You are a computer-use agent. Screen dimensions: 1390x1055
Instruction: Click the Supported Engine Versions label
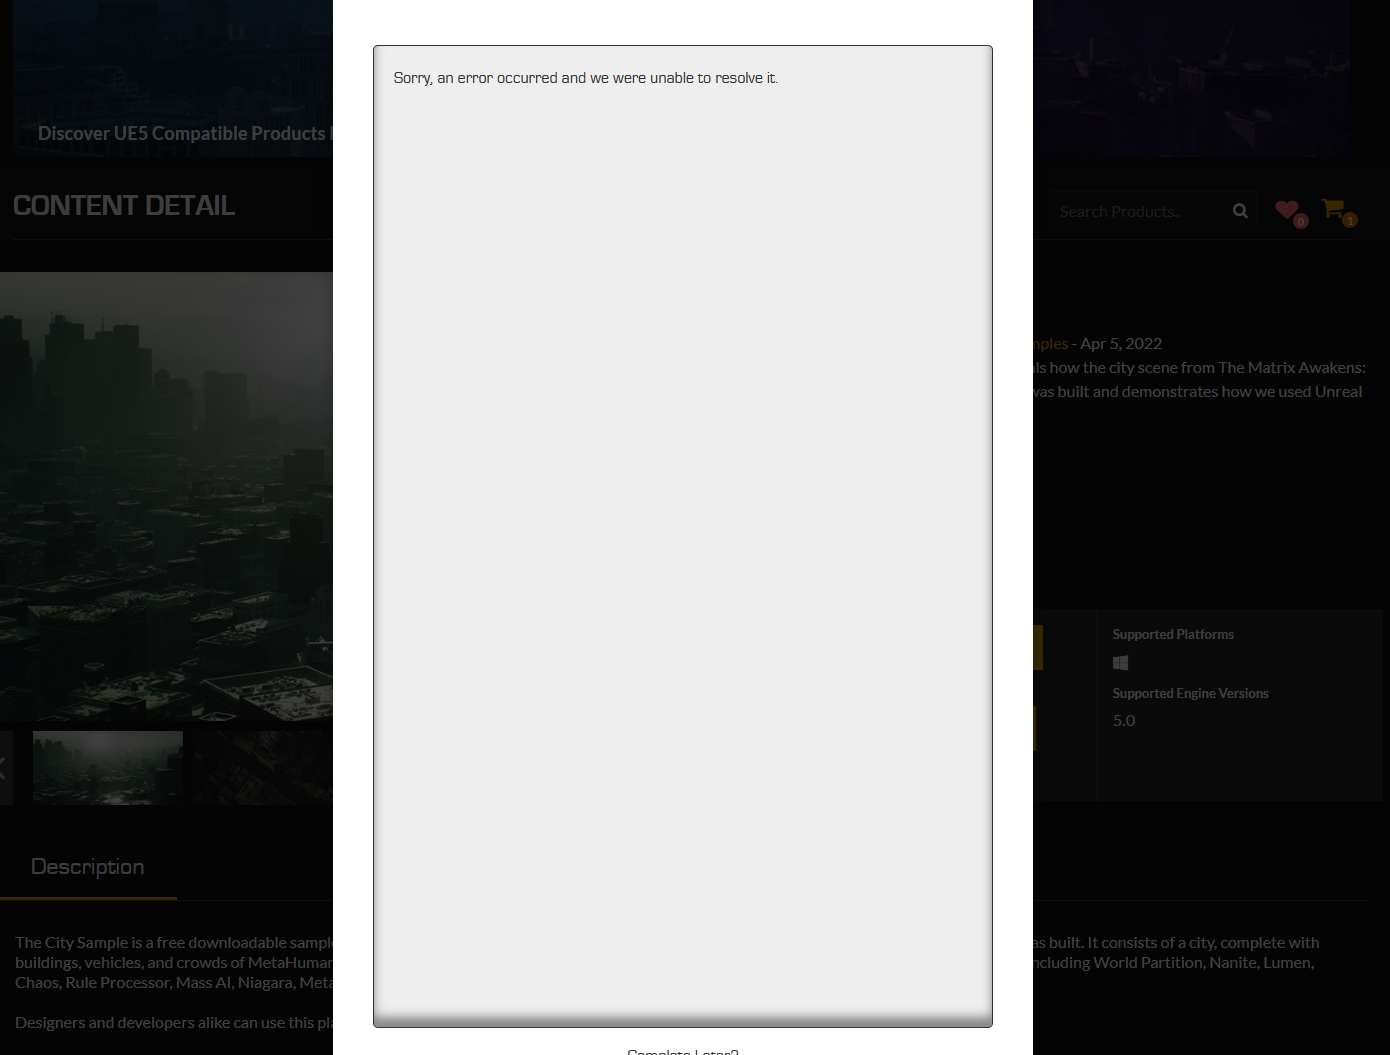(1190, 694)
